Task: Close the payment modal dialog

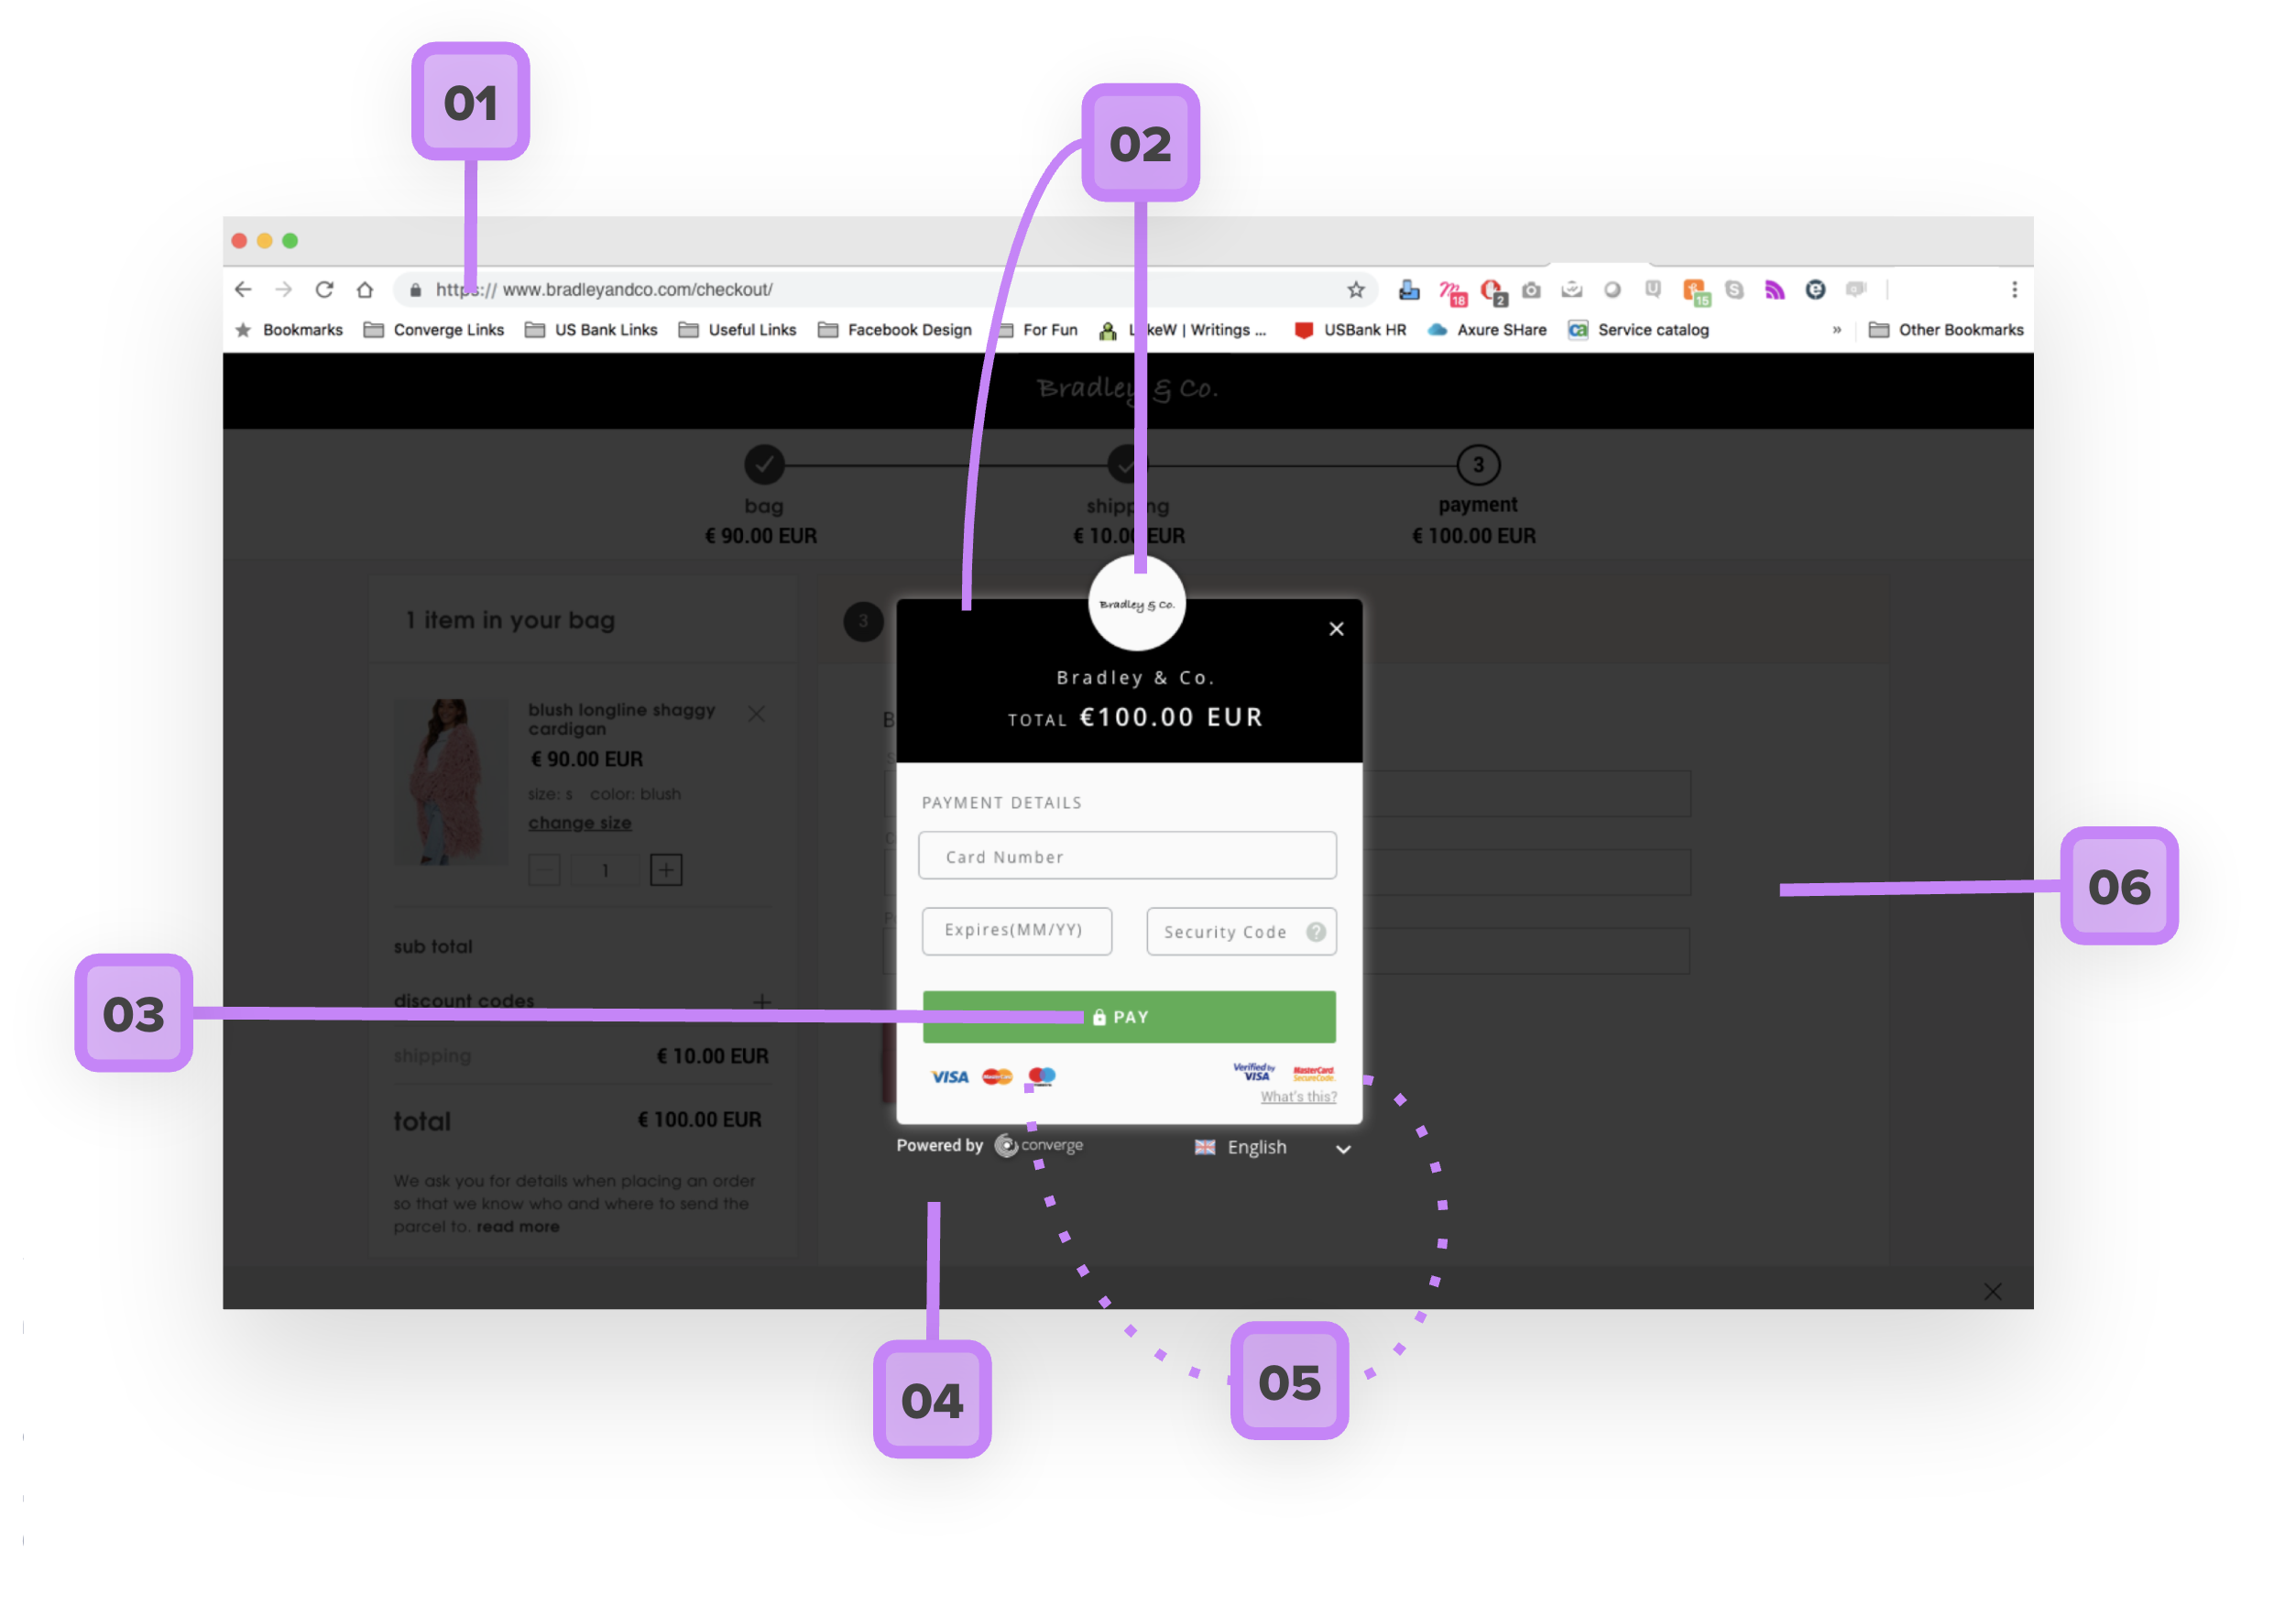Action: (1332, 629)
